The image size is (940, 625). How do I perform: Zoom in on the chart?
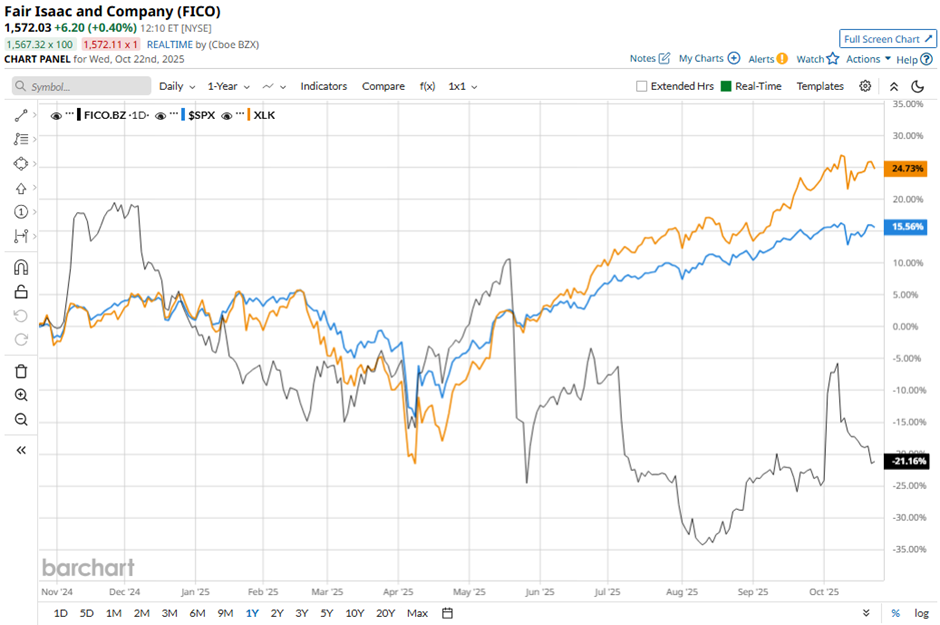tap(21, 395)
